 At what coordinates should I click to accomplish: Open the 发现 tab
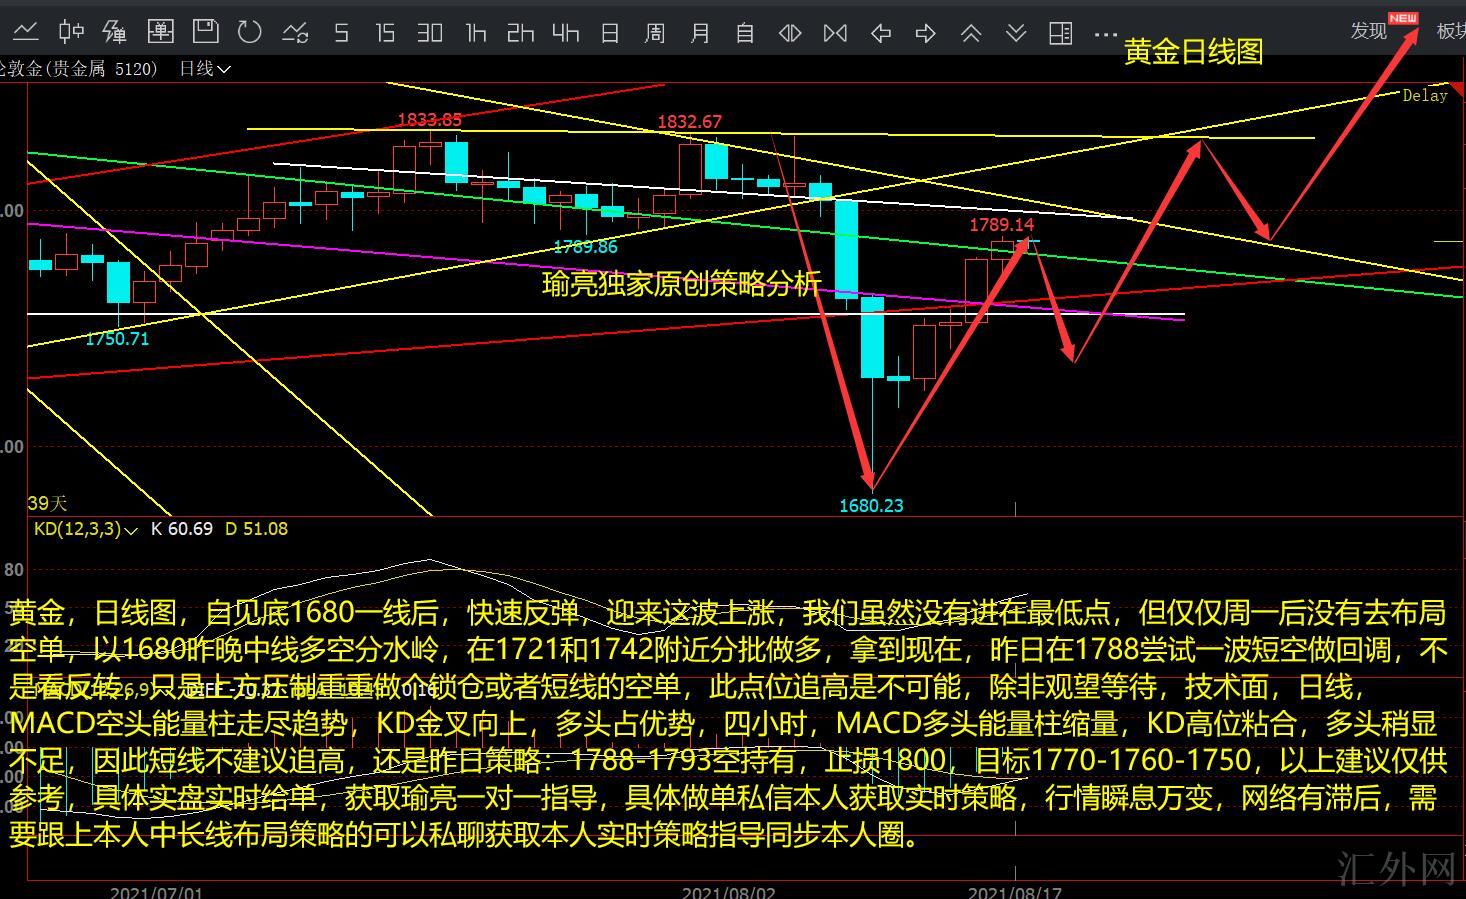[1369, 31]
